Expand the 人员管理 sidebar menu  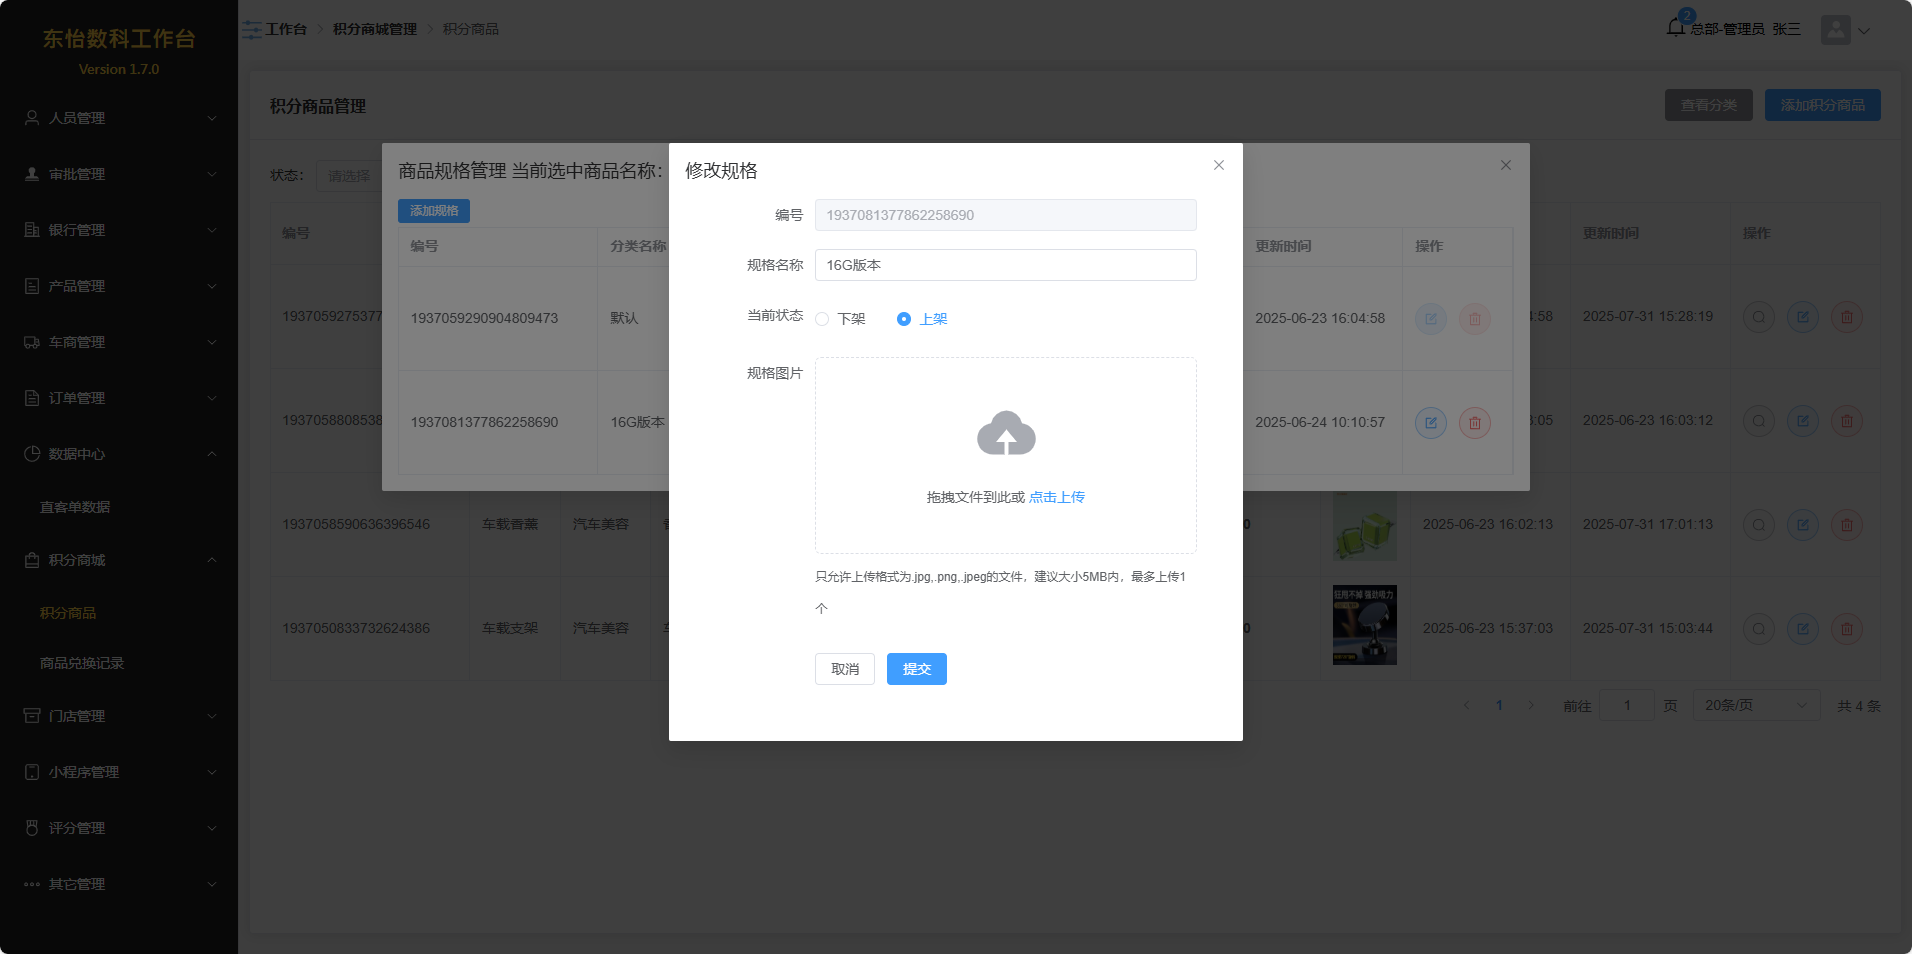click(119, 118)
